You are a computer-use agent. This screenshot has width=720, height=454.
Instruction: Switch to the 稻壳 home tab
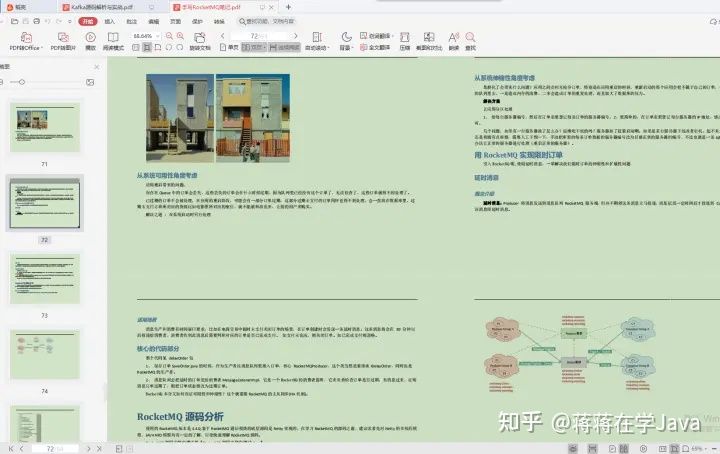point(17,7)
